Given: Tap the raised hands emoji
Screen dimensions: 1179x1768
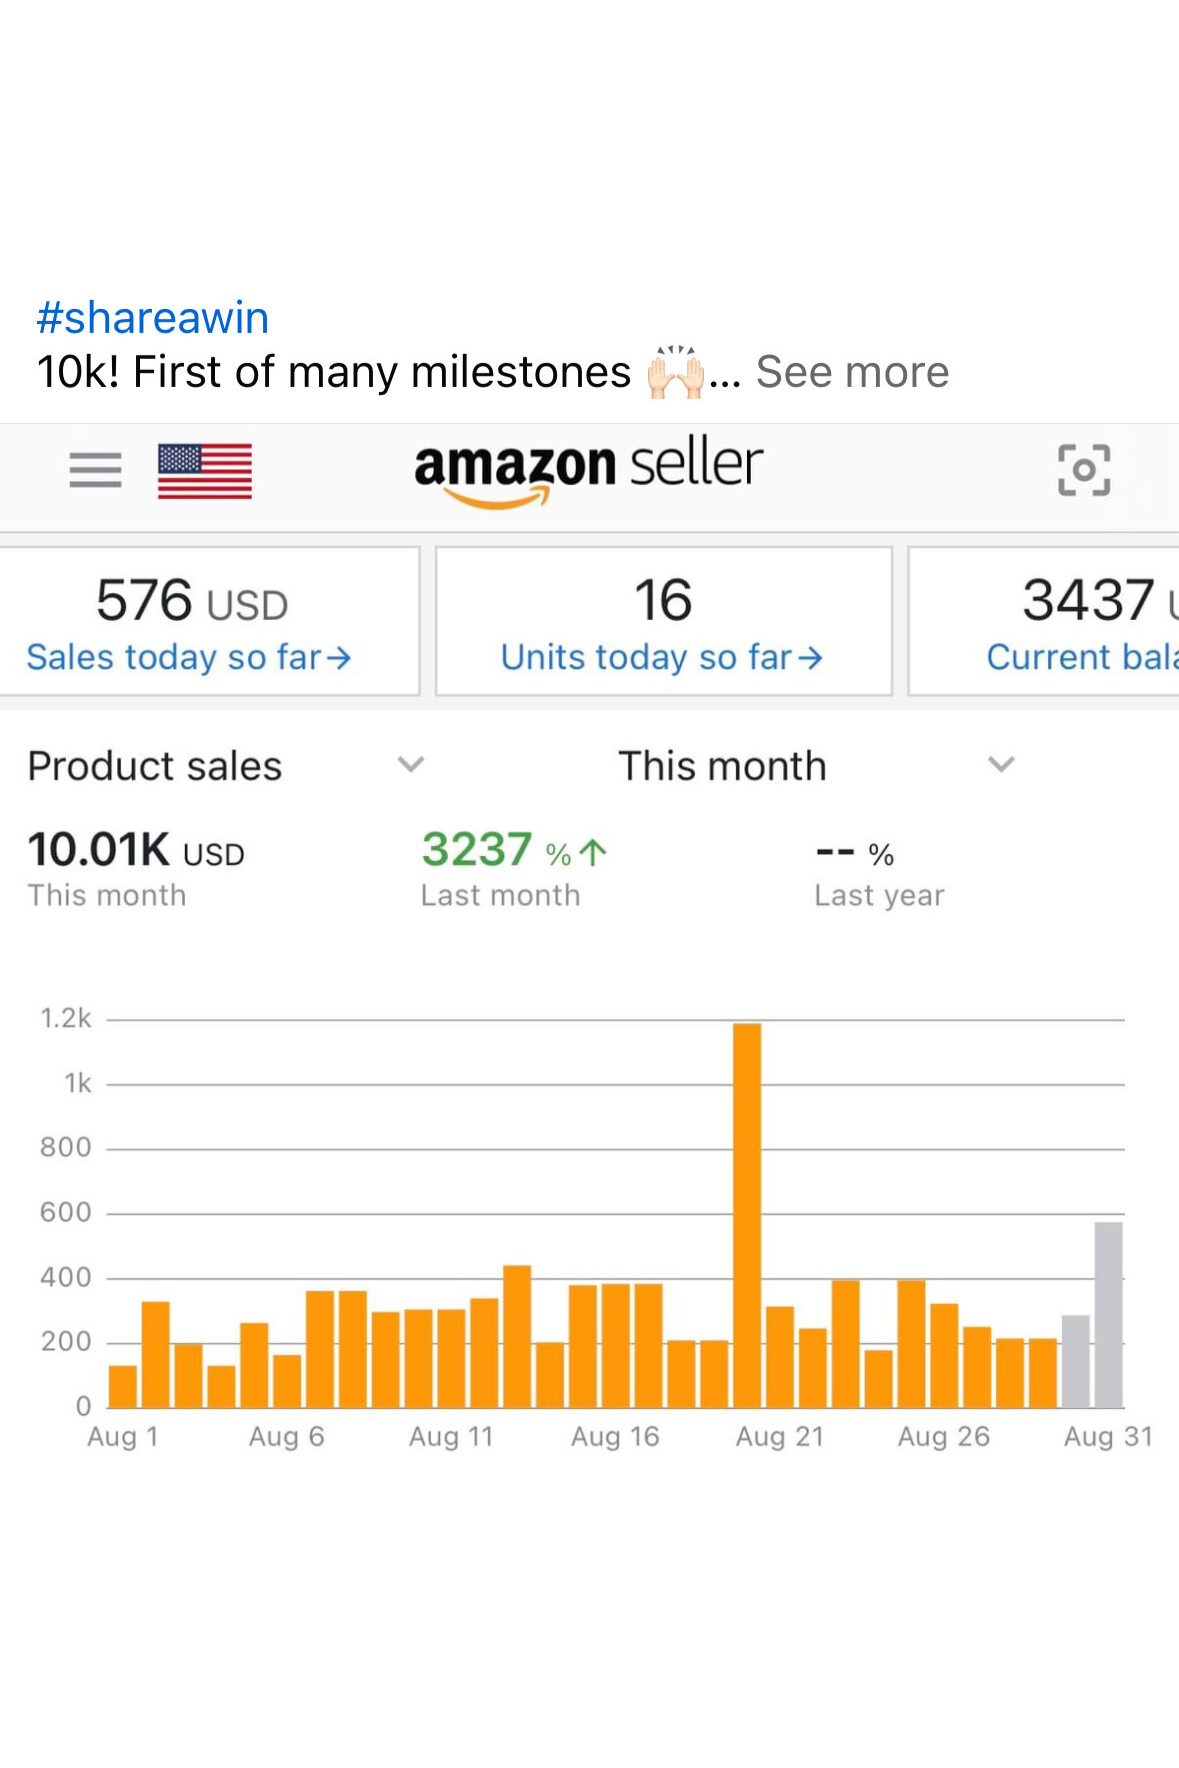Looking at the screenshot, I should [x=675, y=372].
